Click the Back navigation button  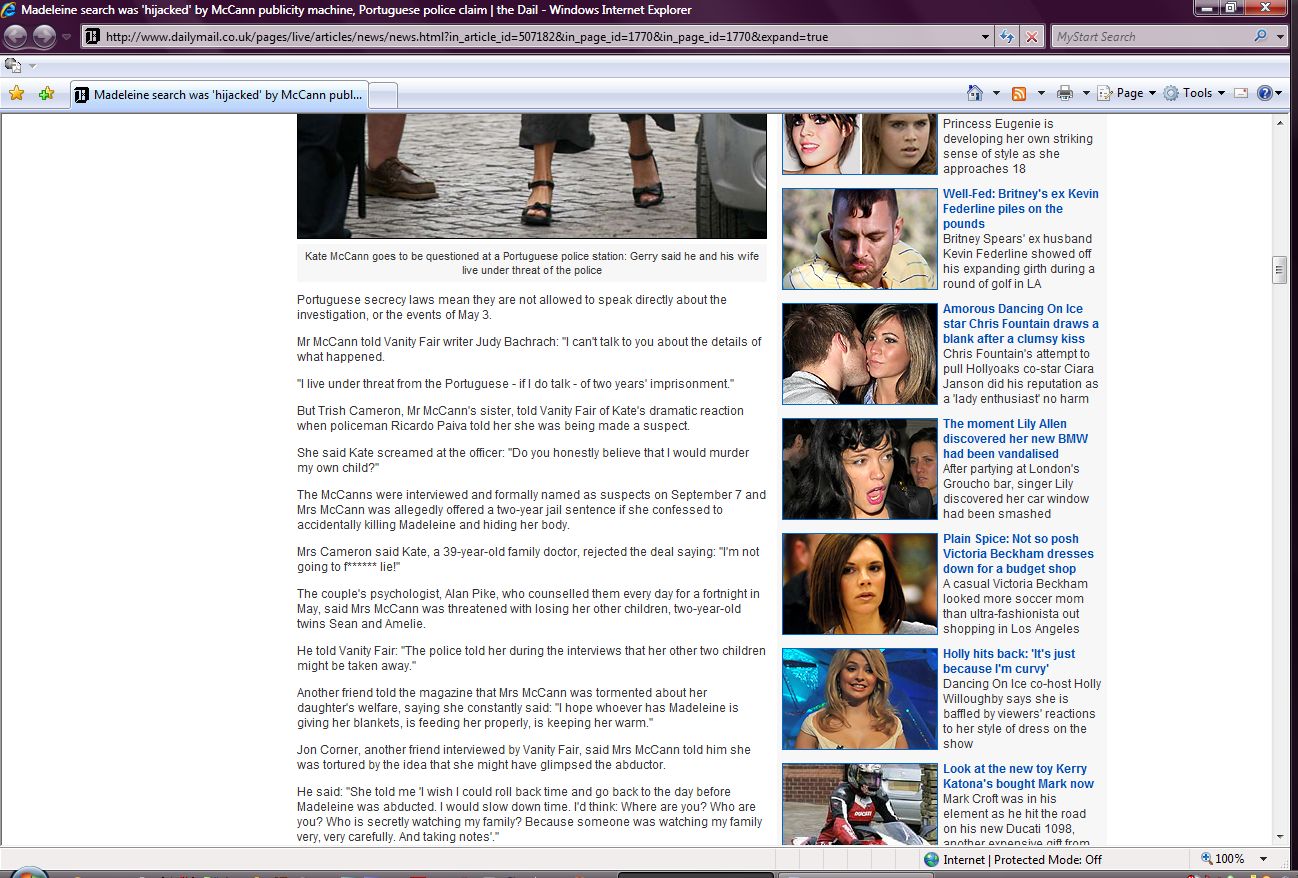(x=16, y=37)
